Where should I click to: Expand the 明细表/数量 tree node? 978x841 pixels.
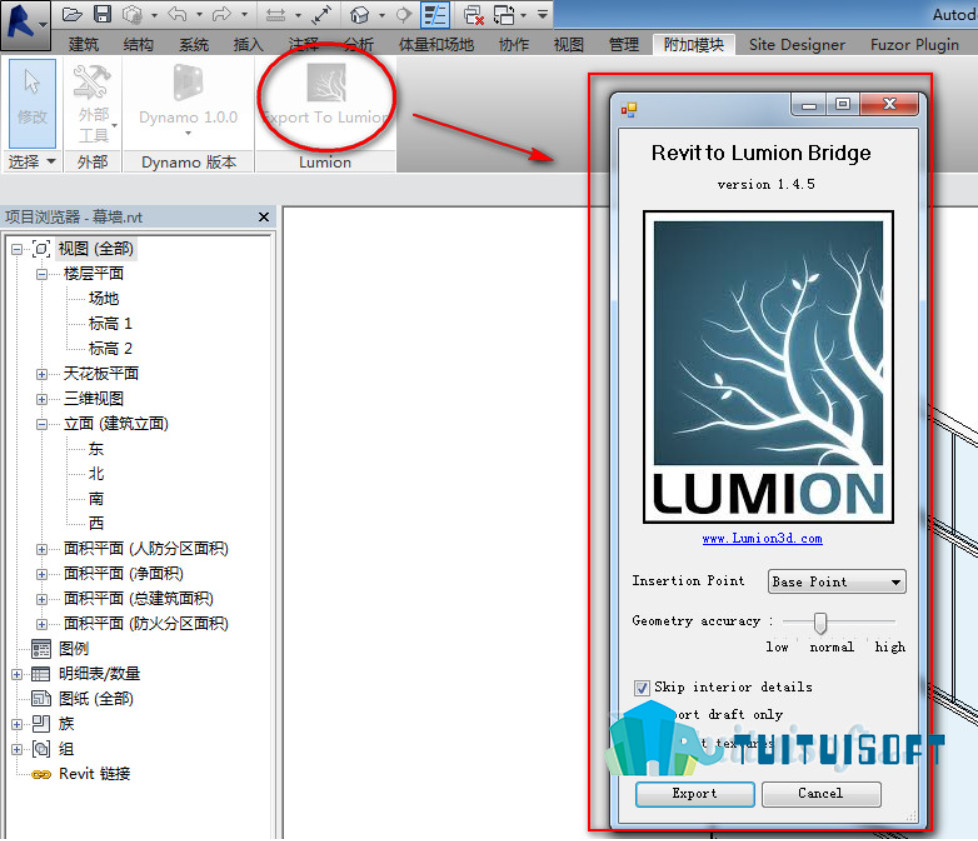[x=17, y=674]
